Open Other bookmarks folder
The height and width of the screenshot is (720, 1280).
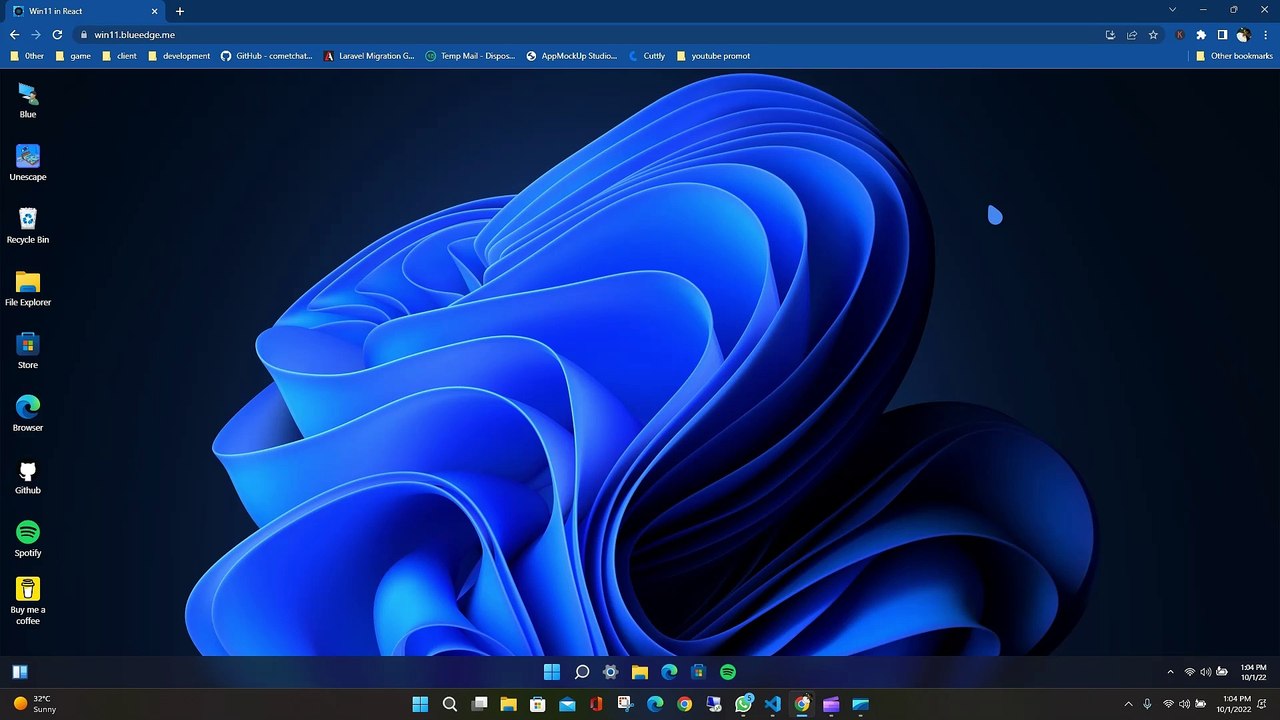1234,56
